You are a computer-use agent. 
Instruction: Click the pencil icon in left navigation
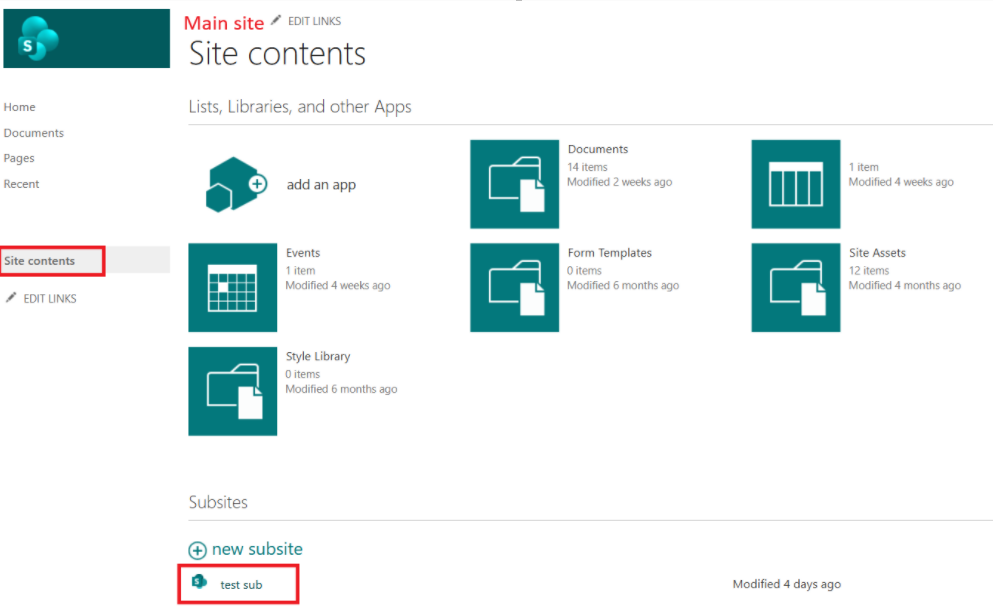[x=11, y=298]
